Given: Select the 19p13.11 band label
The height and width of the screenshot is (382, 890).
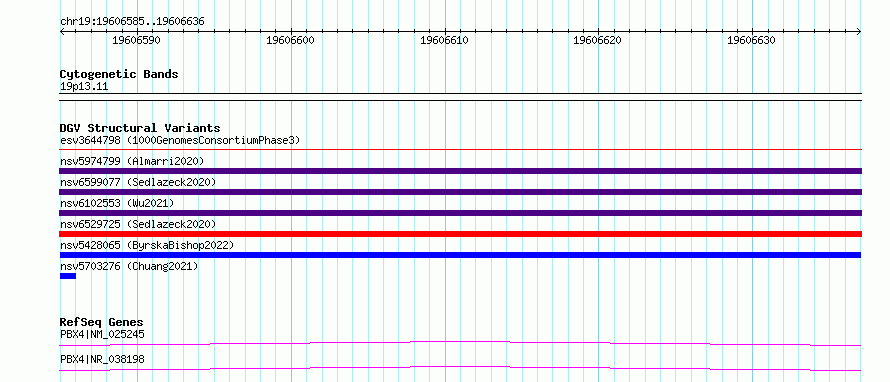Looking at the screenshot, I should pyautogui.click(x=84, y=87).
